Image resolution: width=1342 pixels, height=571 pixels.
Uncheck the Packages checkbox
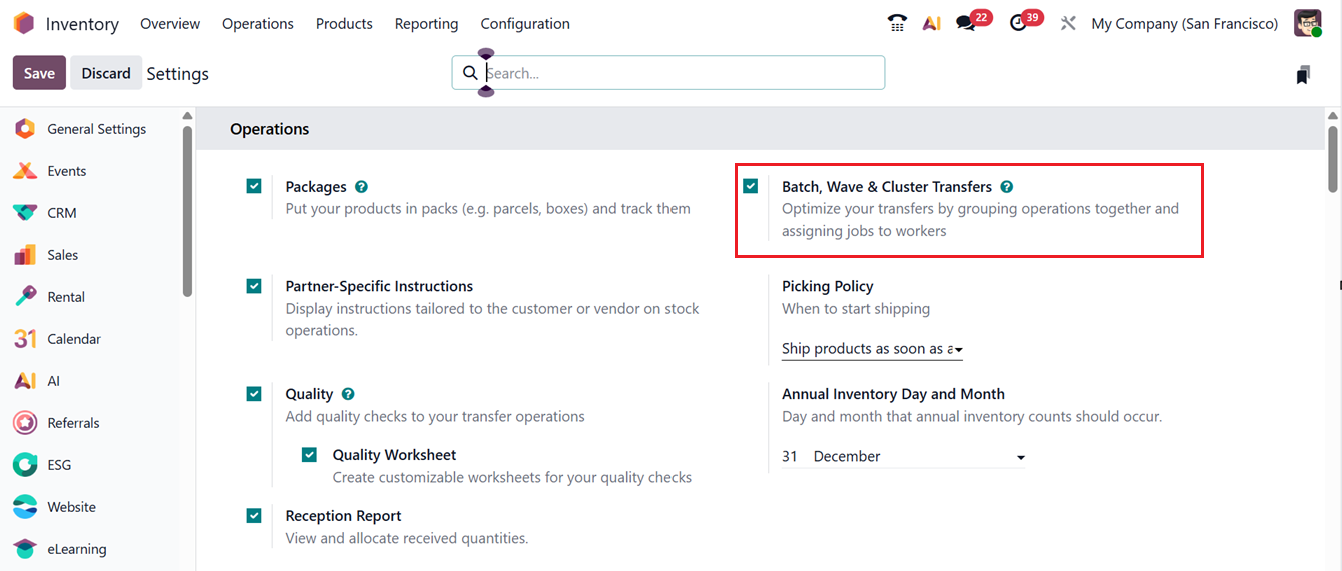coord(254,186)
